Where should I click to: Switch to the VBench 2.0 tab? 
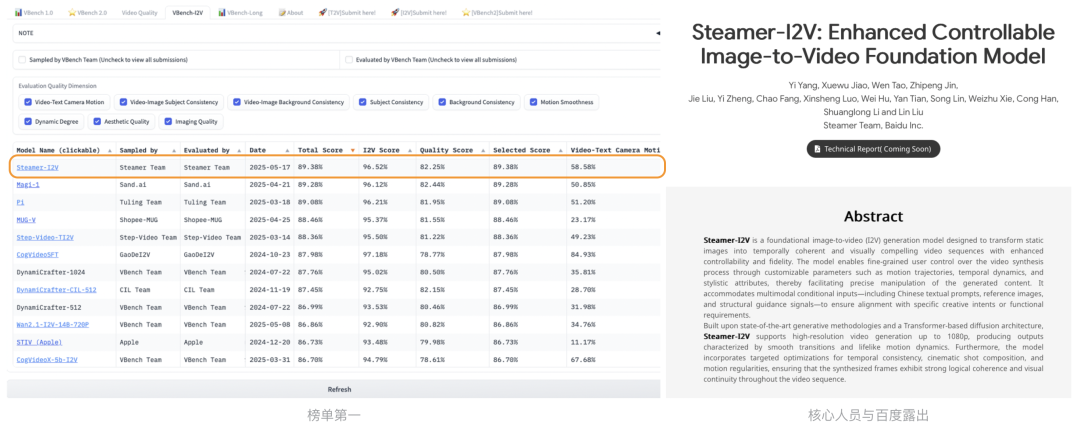[x=87, y=12]
